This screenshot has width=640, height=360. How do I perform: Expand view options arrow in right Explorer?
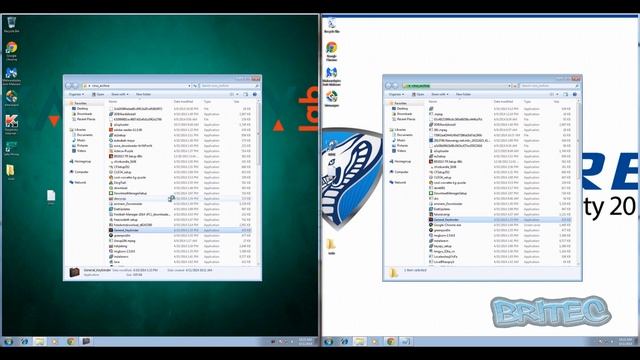557,94
